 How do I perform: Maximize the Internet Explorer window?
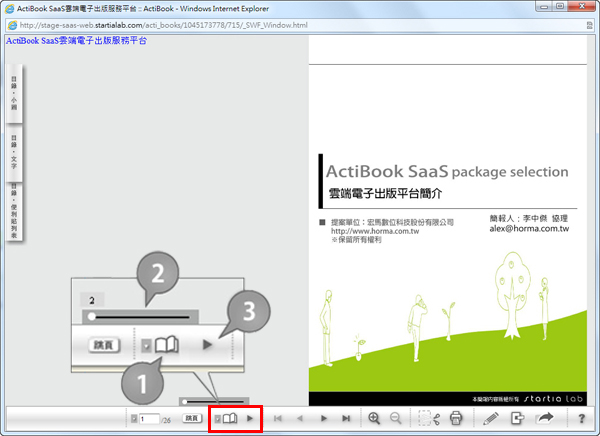coord(560,7)
